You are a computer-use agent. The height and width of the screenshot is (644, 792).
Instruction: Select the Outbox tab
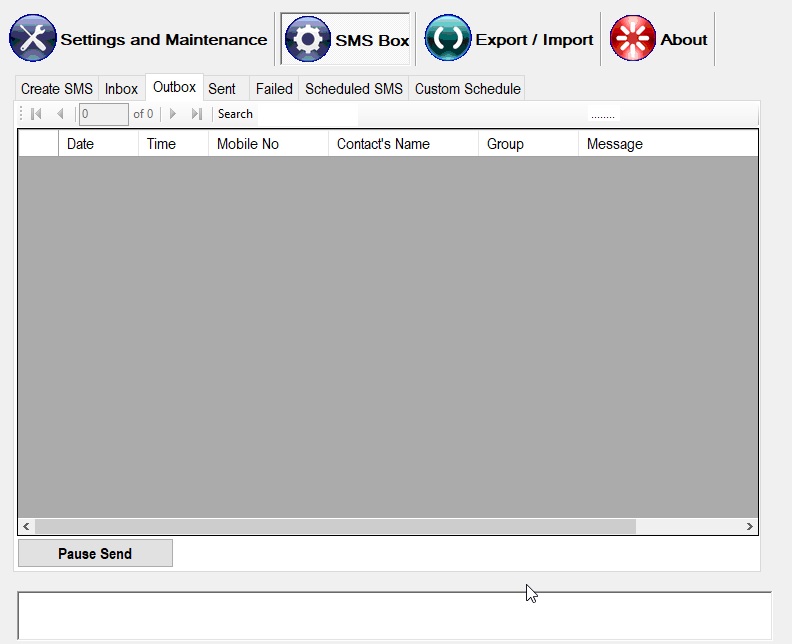[174, 87]
